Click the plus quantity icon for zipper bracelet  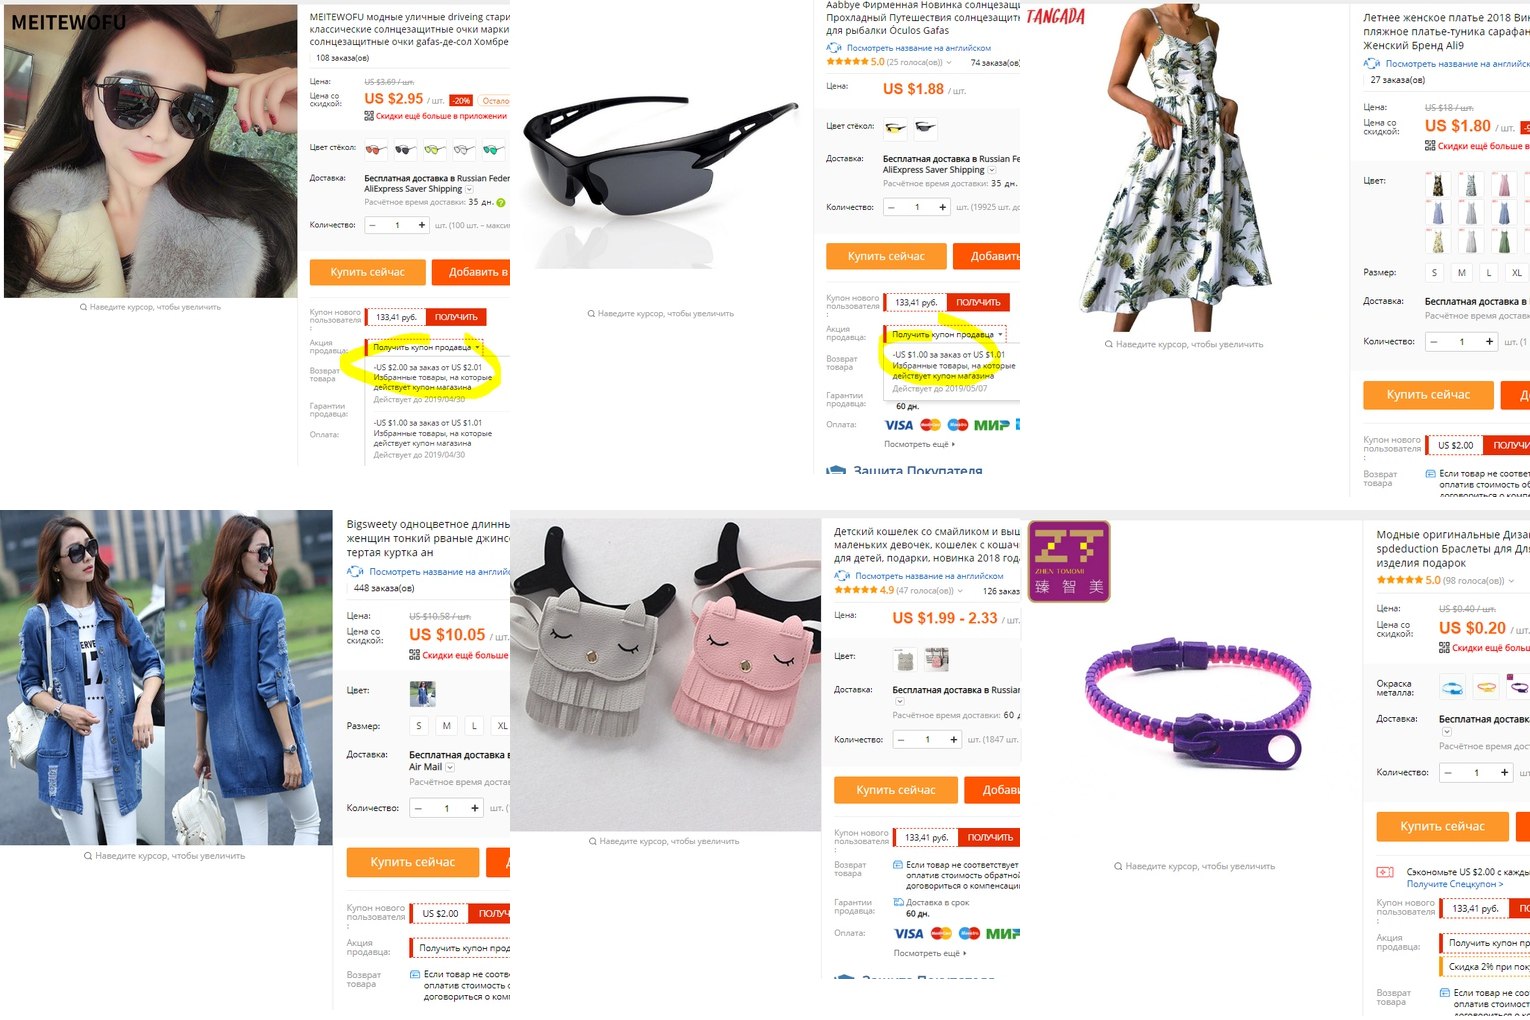1504,773
